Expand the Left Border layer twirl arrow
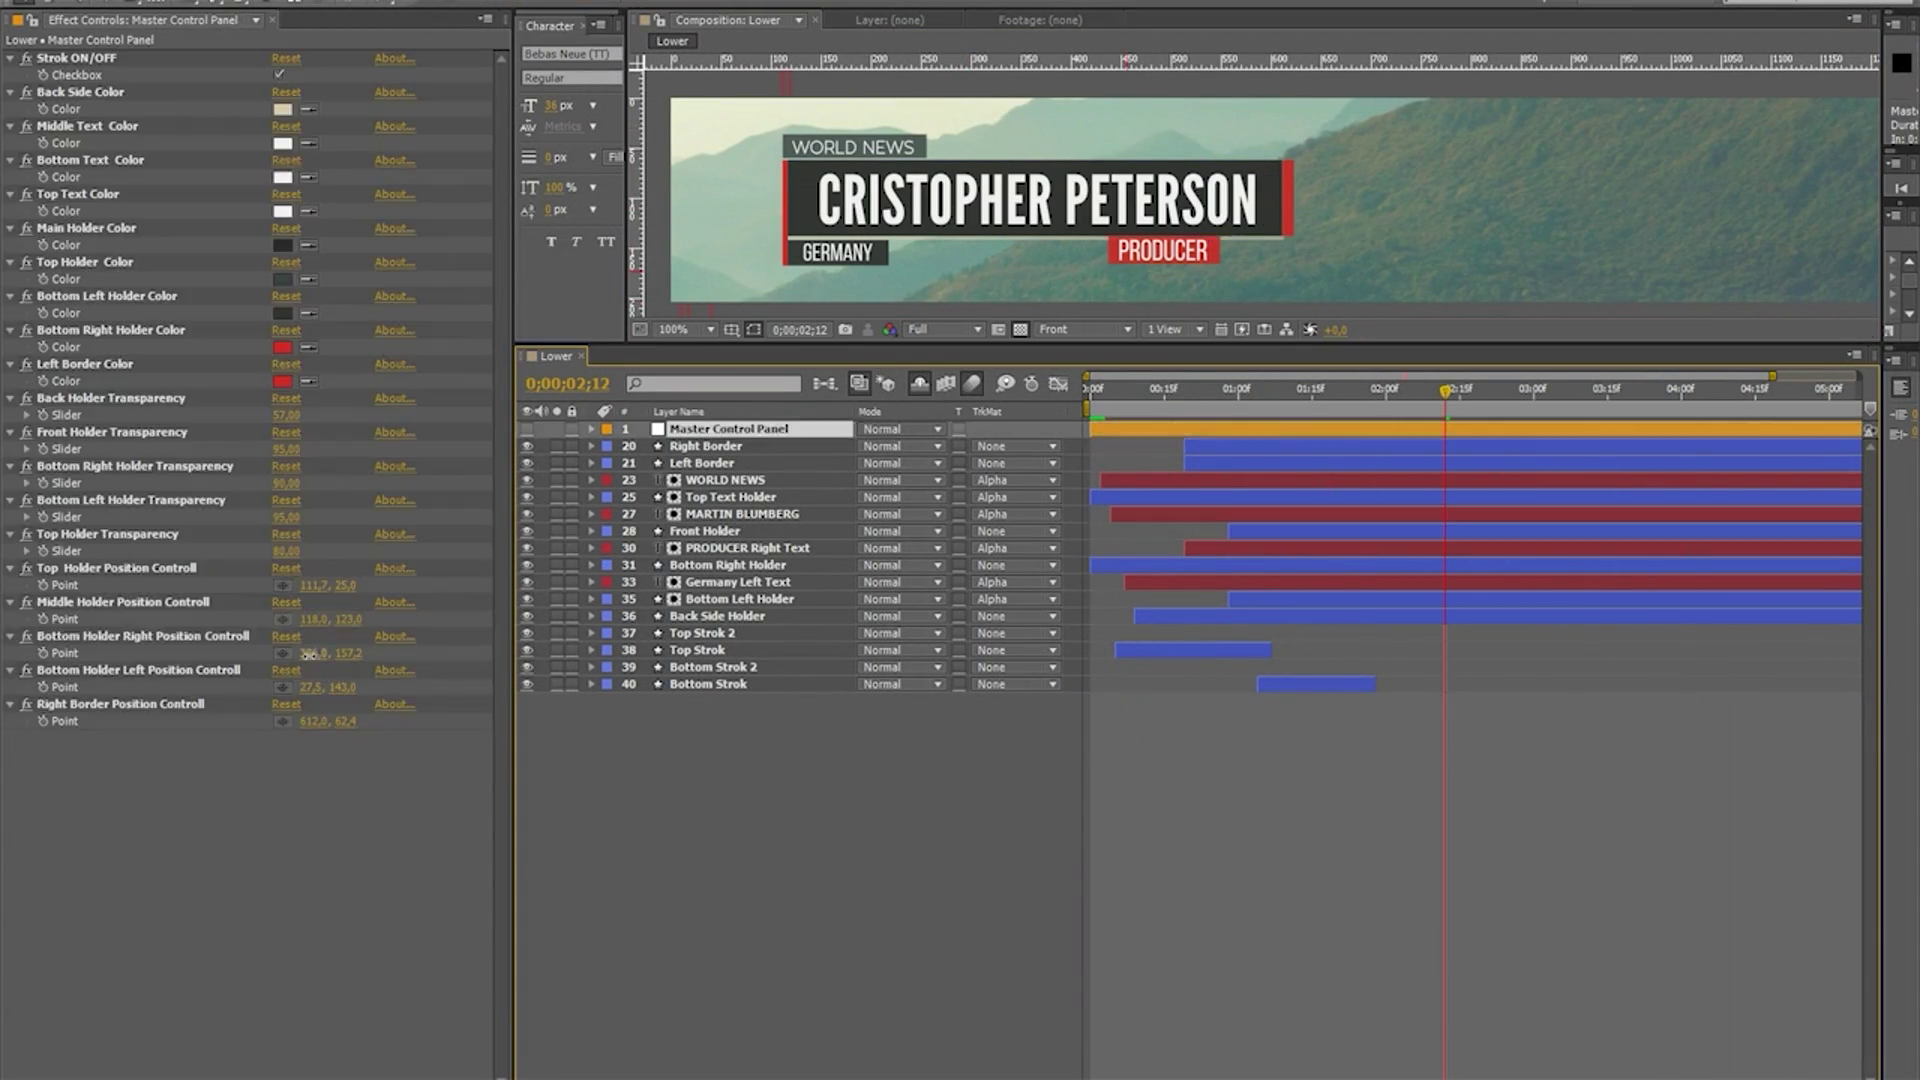The width and height of the screenshot is (1920, 1080). (591, 464)
